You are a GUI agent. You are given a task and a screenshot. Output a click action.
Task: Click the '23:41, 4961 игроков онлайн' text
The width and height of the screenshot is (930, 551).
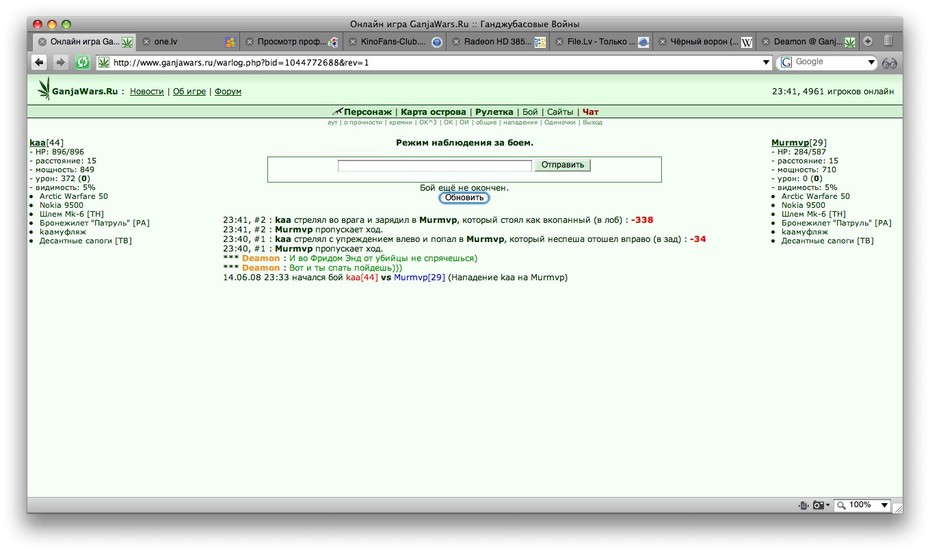[833, 91]
